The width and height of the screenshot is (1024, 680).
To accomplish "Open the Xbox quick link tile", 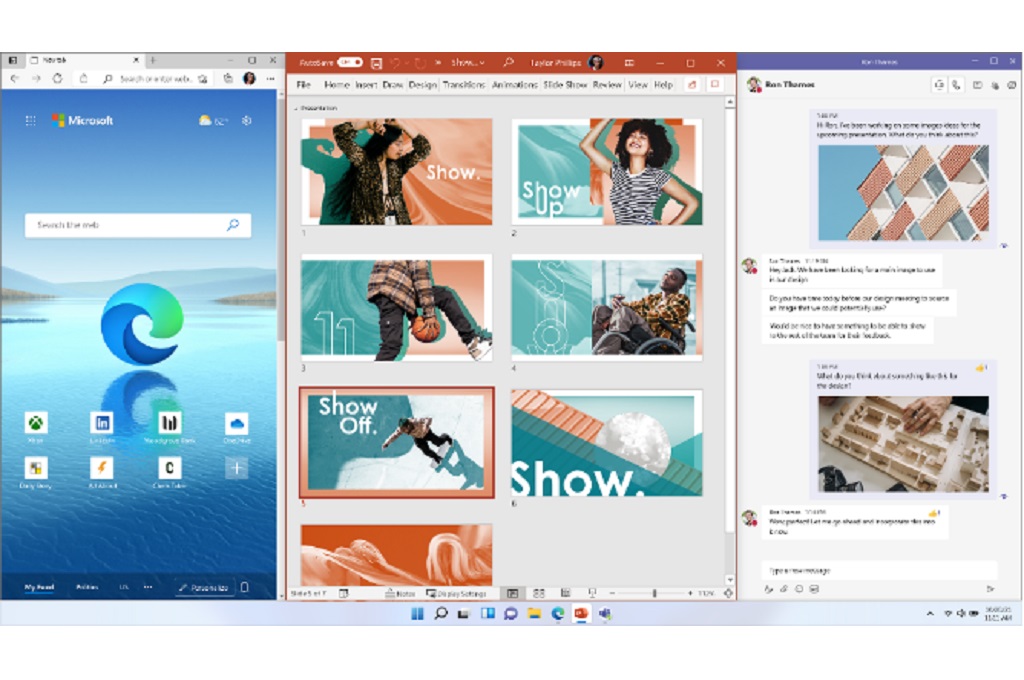I will 36,422.
